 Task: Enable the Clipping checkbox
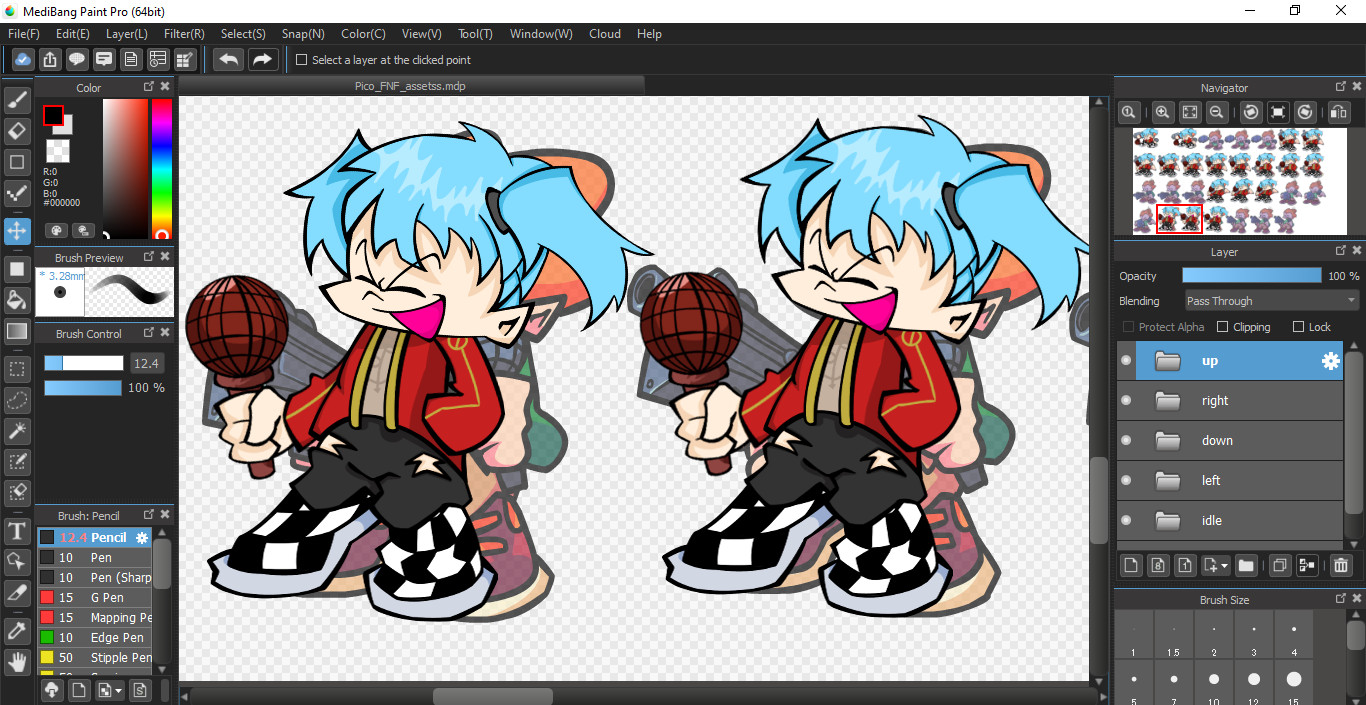click(x=1222, y=327)
